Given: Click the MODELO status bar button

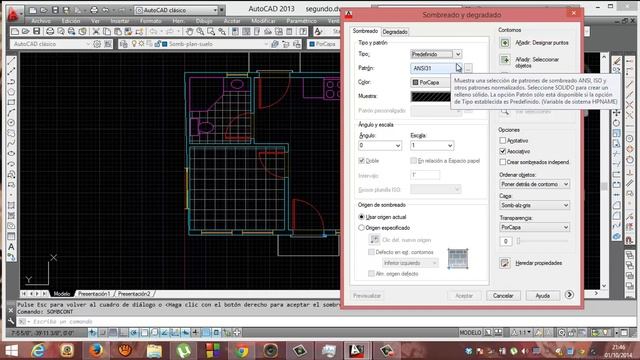Looking at the screenshot, I should (471, 333).
